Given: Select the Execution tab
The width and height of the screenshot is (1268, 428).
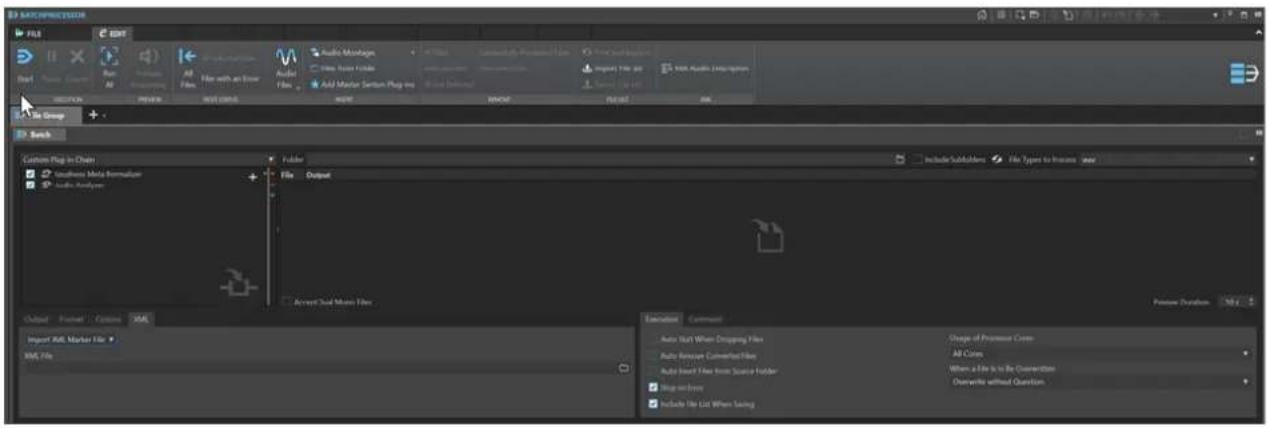Looking at the screenshot, I should tap(662, 319).
